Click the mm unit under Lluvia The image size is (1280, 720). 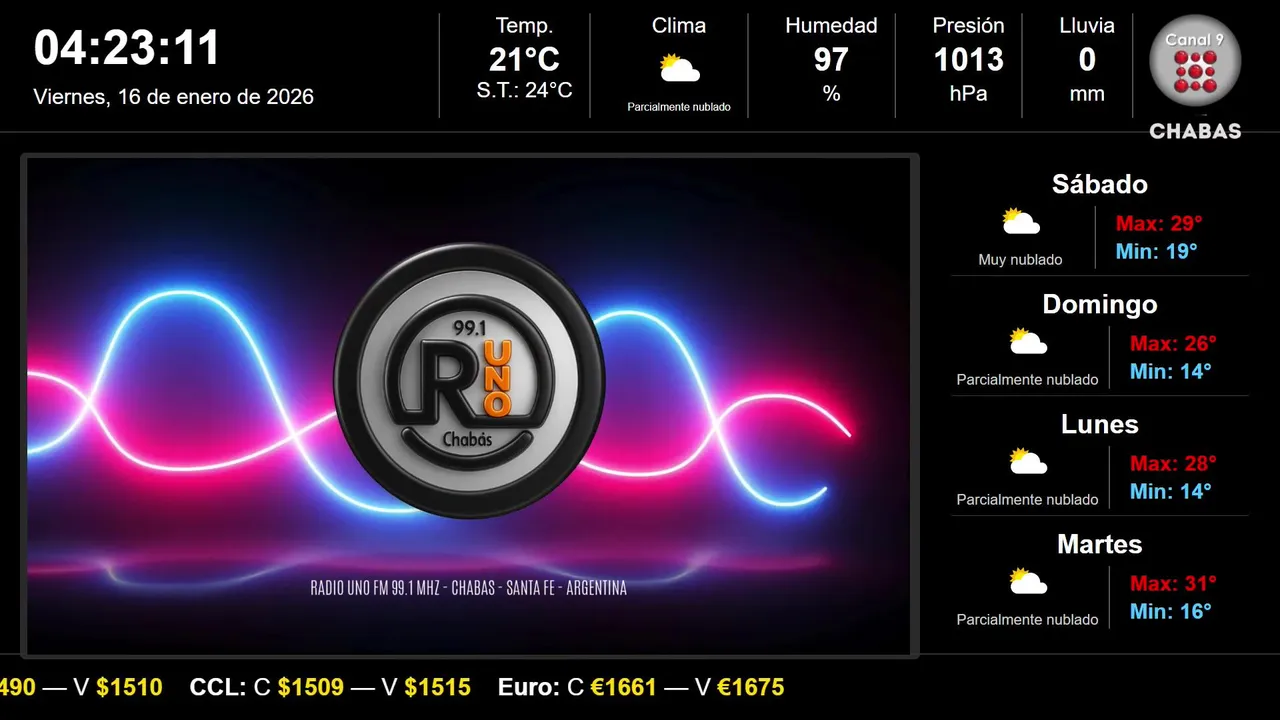pos(1087,94)
